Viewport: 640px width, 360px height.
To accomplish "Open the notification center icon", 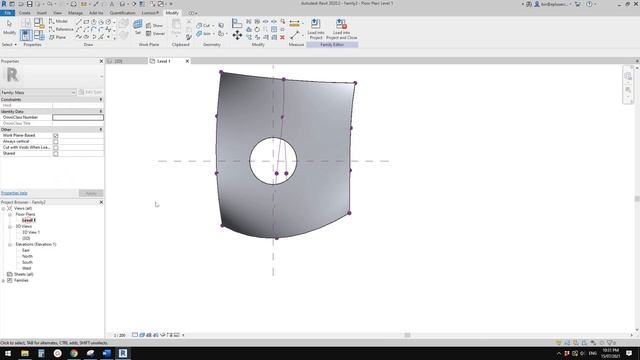I will [x=629, y=353].
